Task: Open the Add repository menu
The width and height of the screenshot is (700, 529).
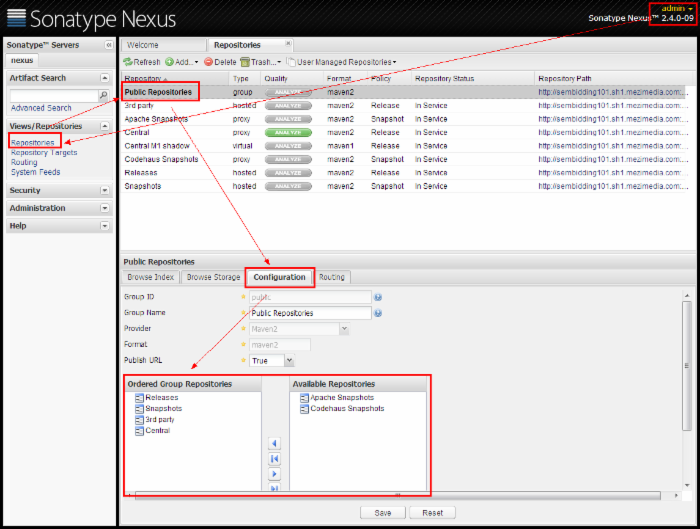Action: pyautogui.click(x=182, y=62)
